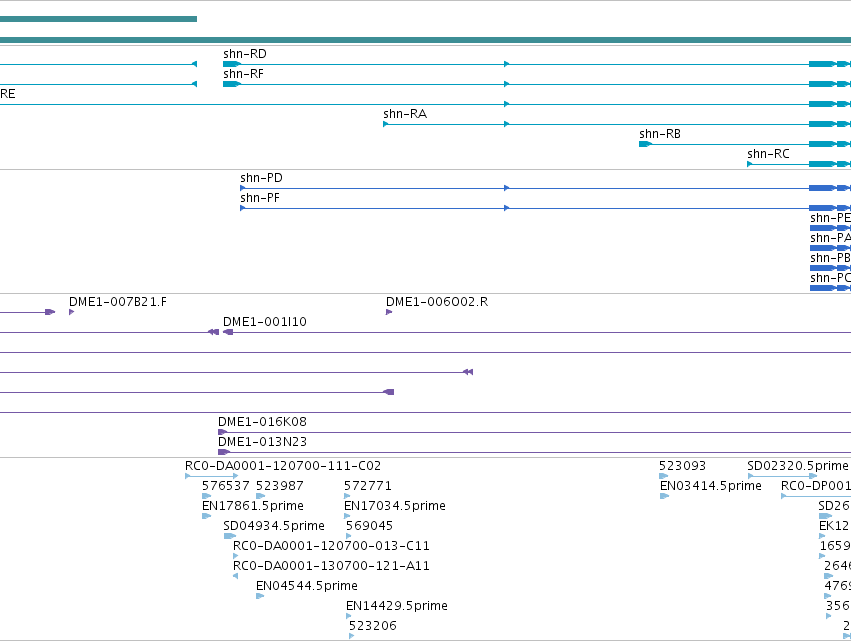This screenshot has width=851, height=641.
Task: Click the DME1-013N23 start glyph
Action: click(x=224, y=452)
